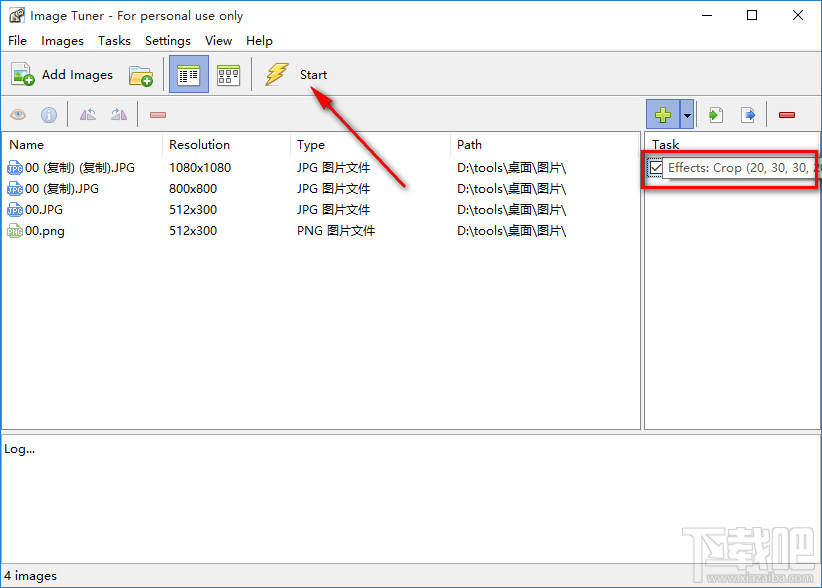The height and width of the screenshot is (588, 822).
Task: Click the JPG icon of 00.JPG
Action: pyautogui.click(x=15, y=210)
